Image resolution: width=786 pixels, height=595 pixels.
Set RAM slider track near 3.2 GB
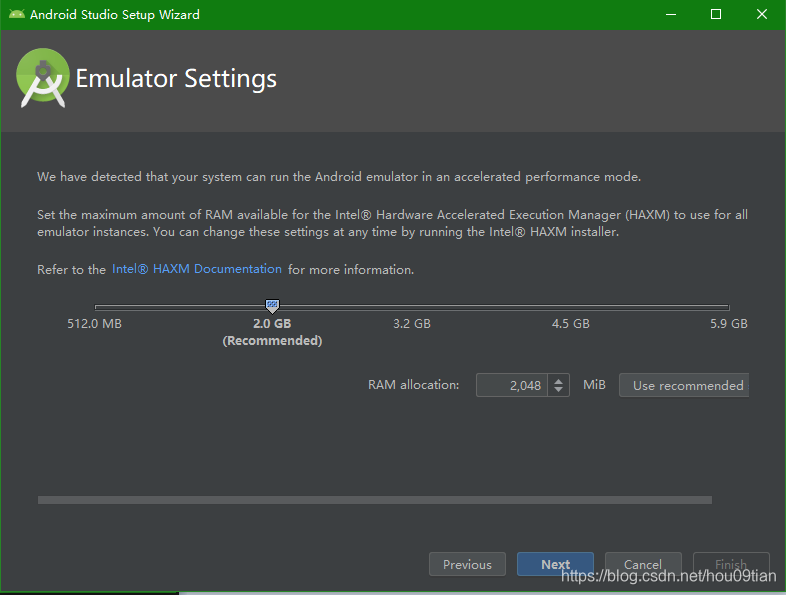(412, 307)
